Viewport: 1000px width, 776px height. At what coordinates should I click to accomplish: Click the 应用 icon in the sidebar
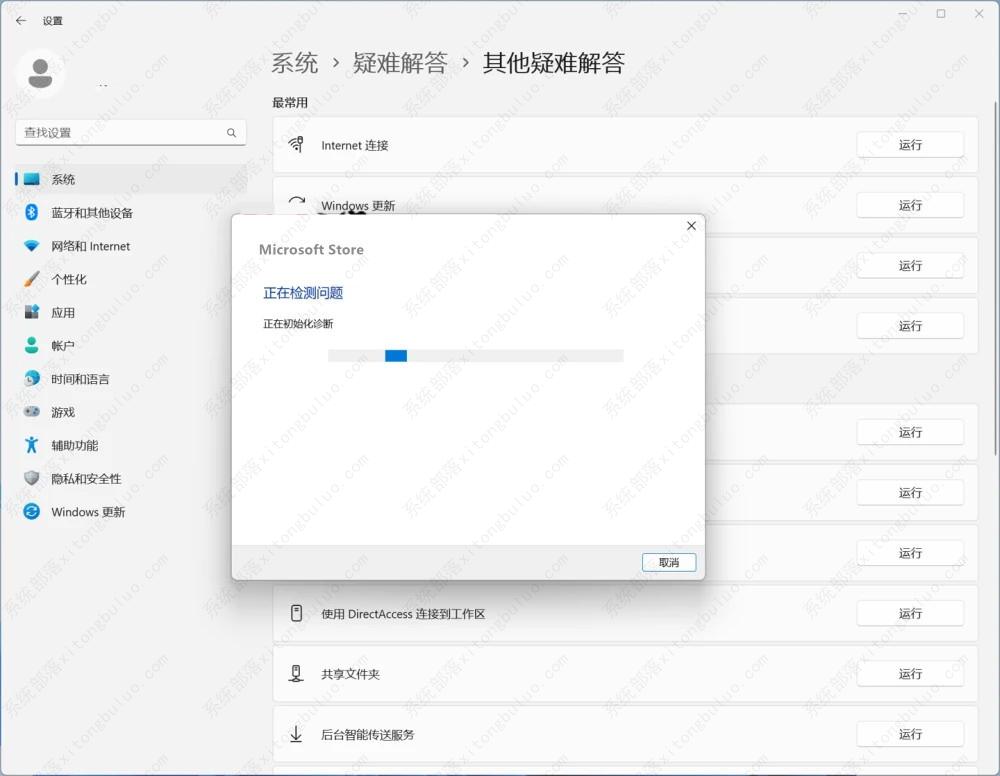(32, 313)
